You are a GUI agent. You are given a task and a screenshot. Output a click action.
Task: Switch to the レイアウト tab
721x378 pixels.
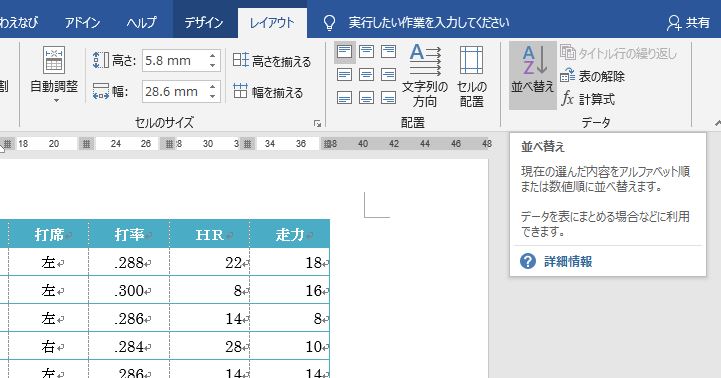click(x=272, y=23)
